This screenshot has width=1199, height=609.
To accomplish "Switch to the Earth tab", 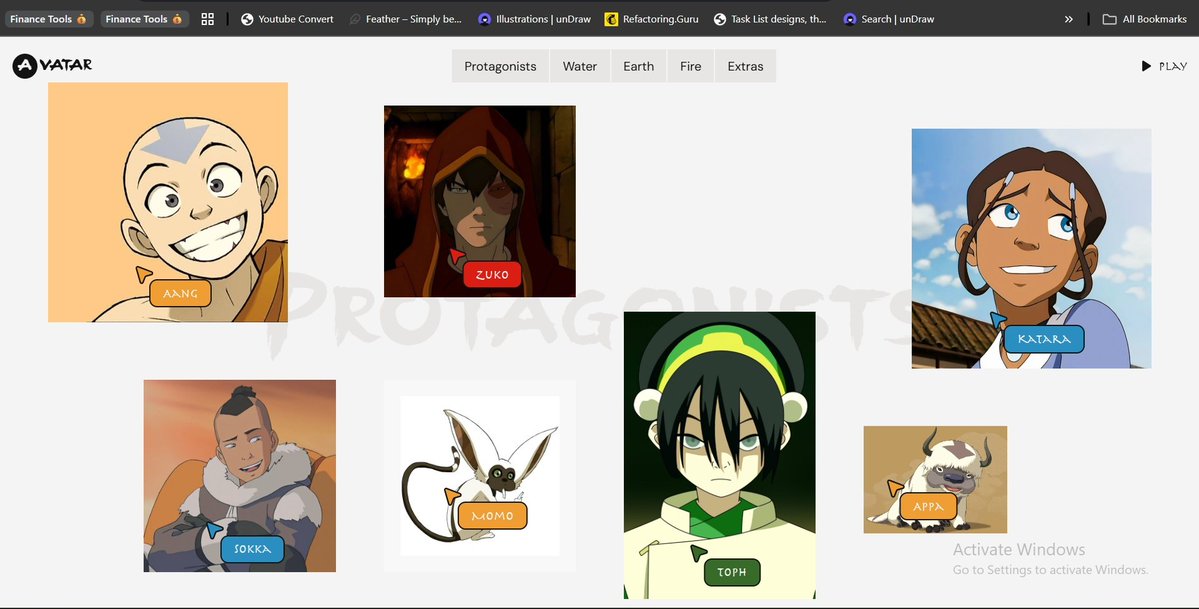I will click(638, 67).
